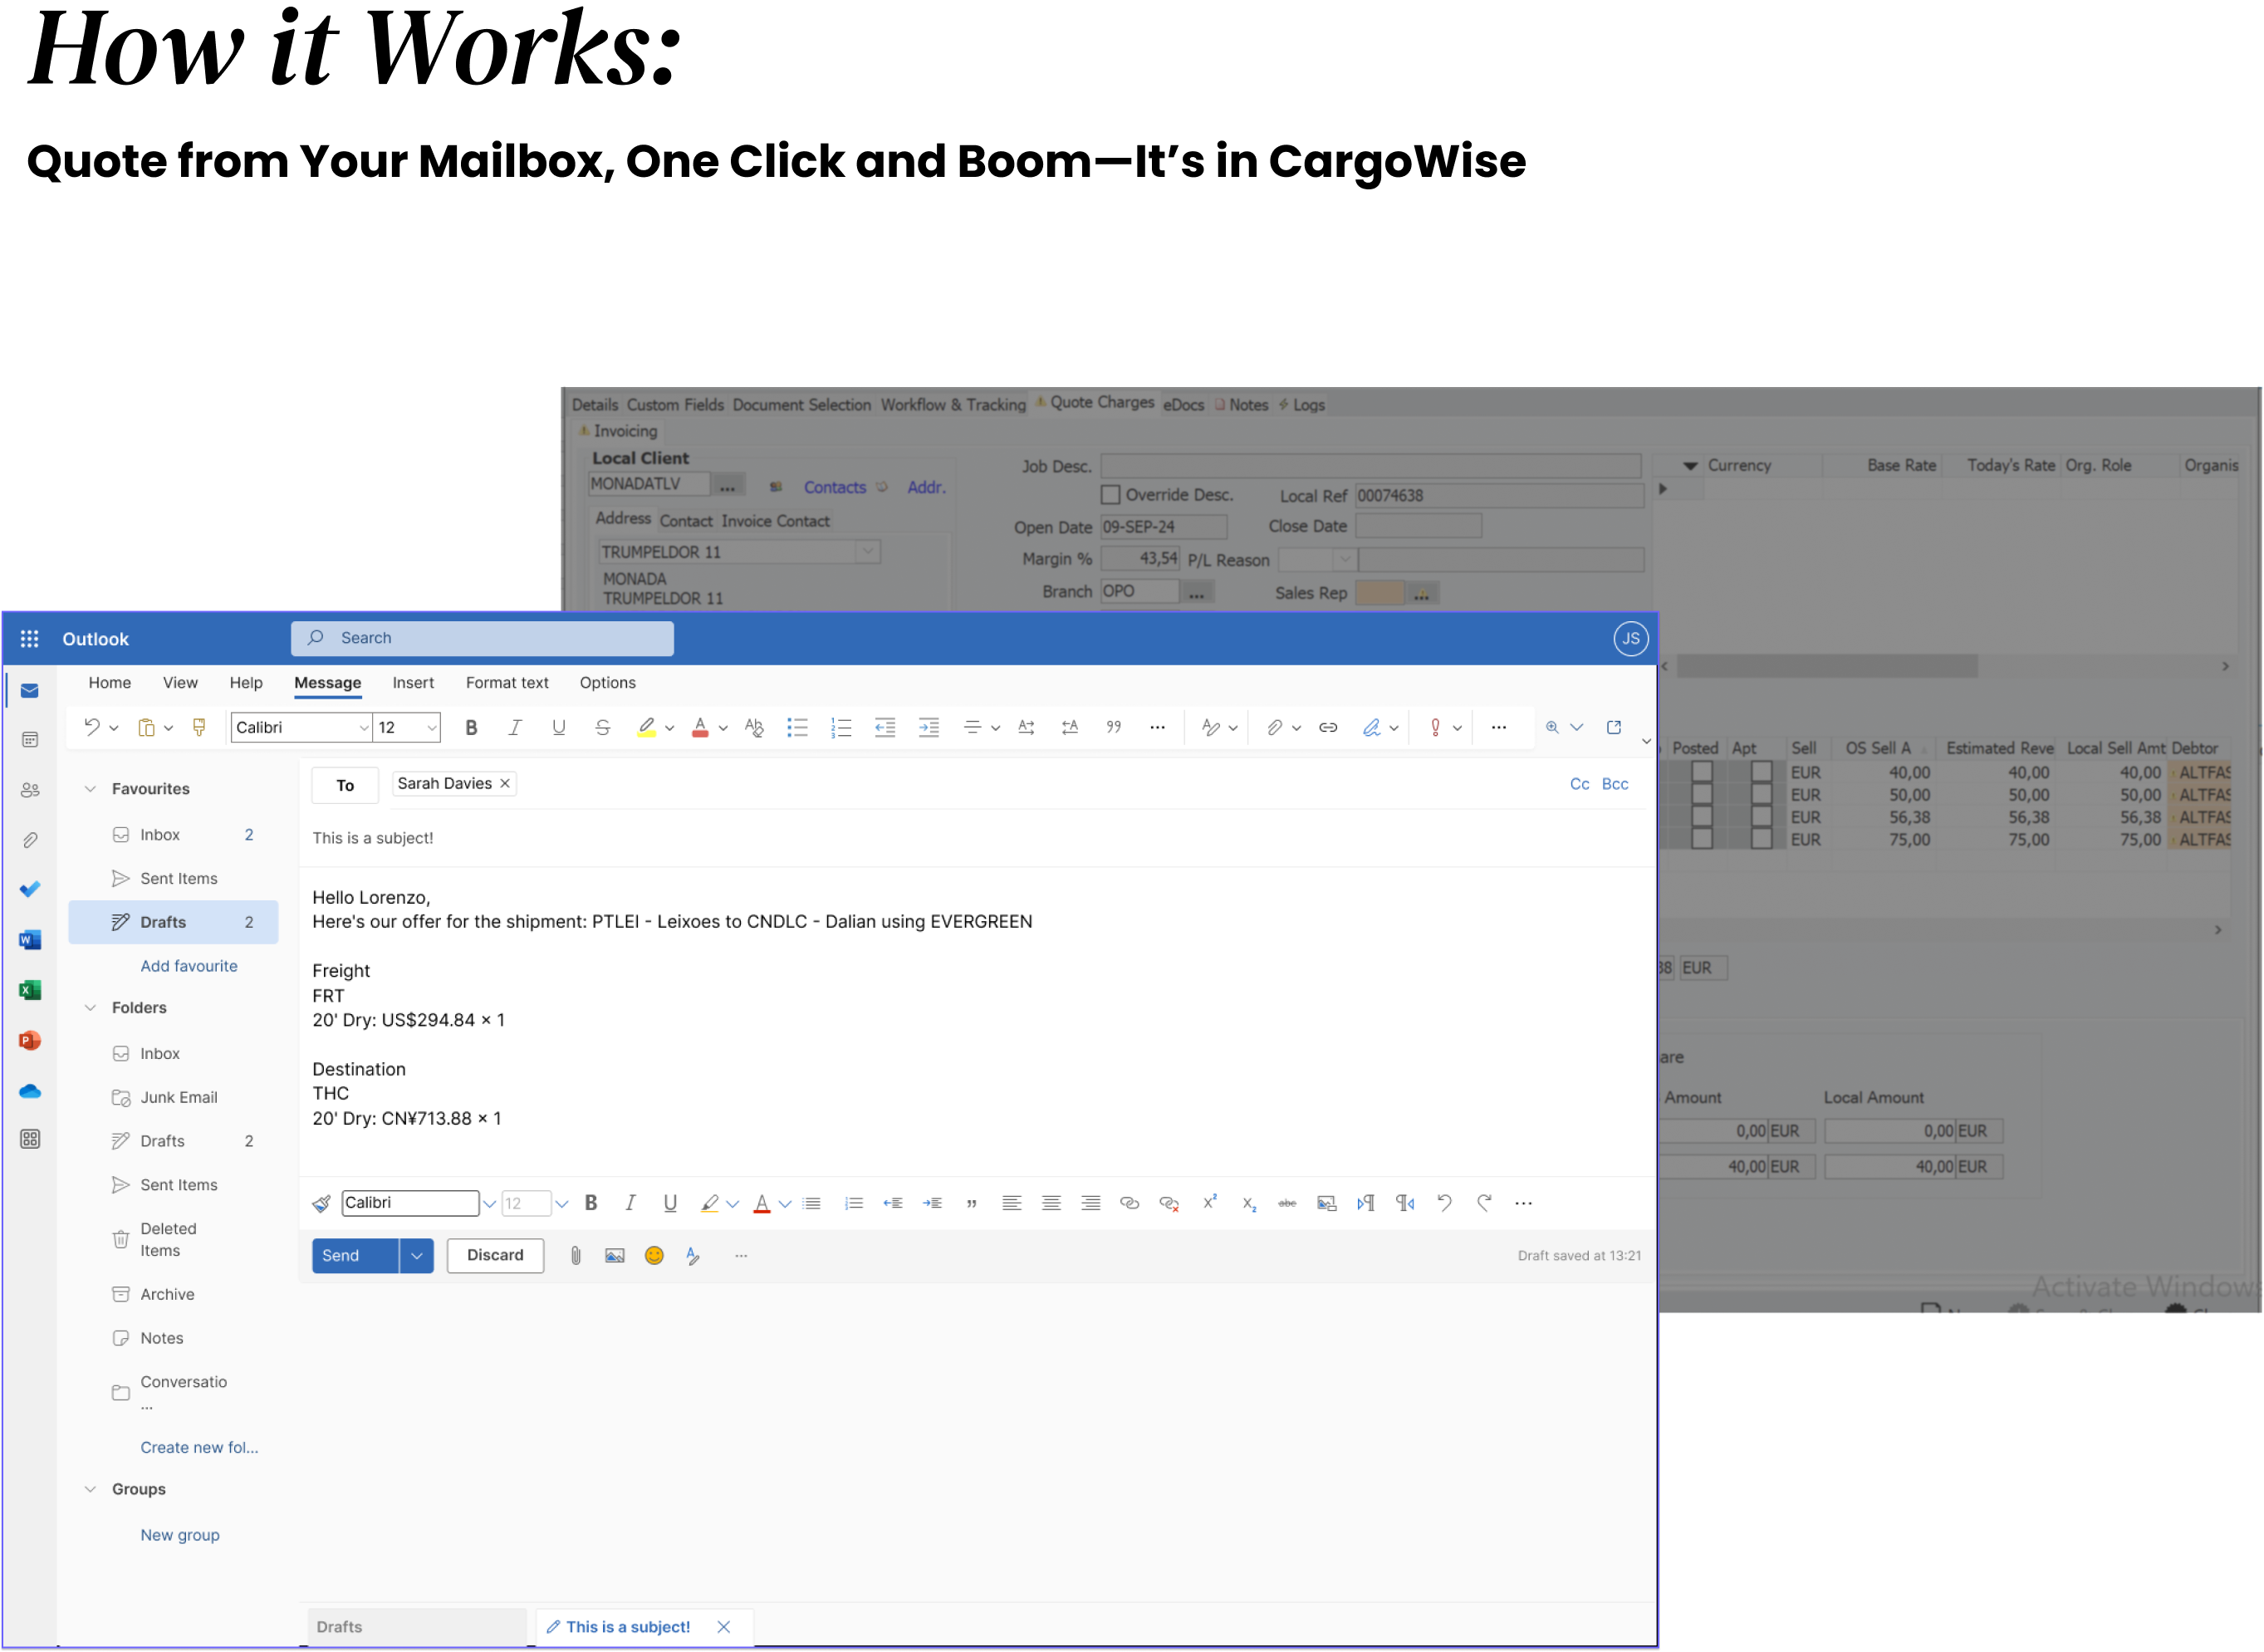Insert link using ribbon link icon
The width and height of the screenshot is (2264, 1652).
(x=1328, y=728)
